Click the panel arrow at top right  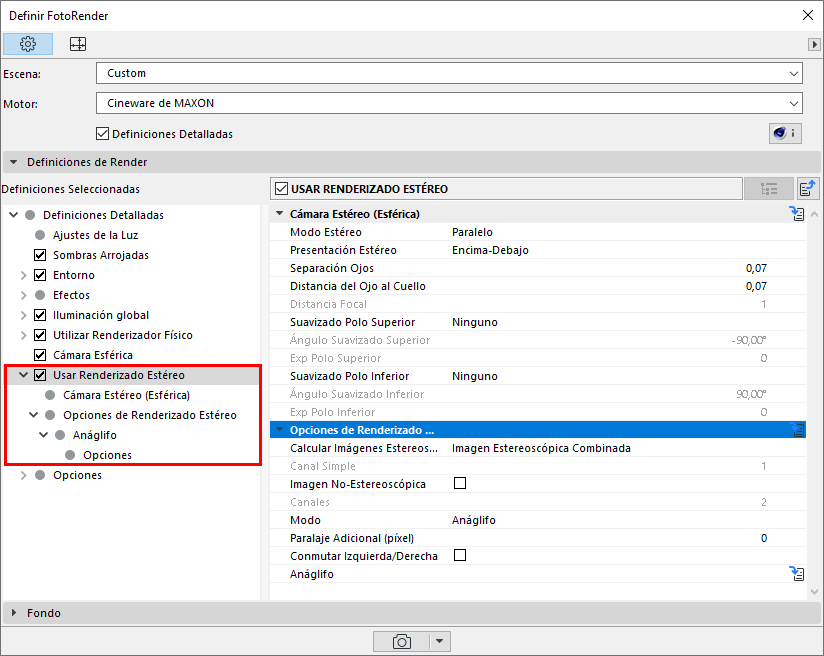pyautogui.click(x=814, y=44)
